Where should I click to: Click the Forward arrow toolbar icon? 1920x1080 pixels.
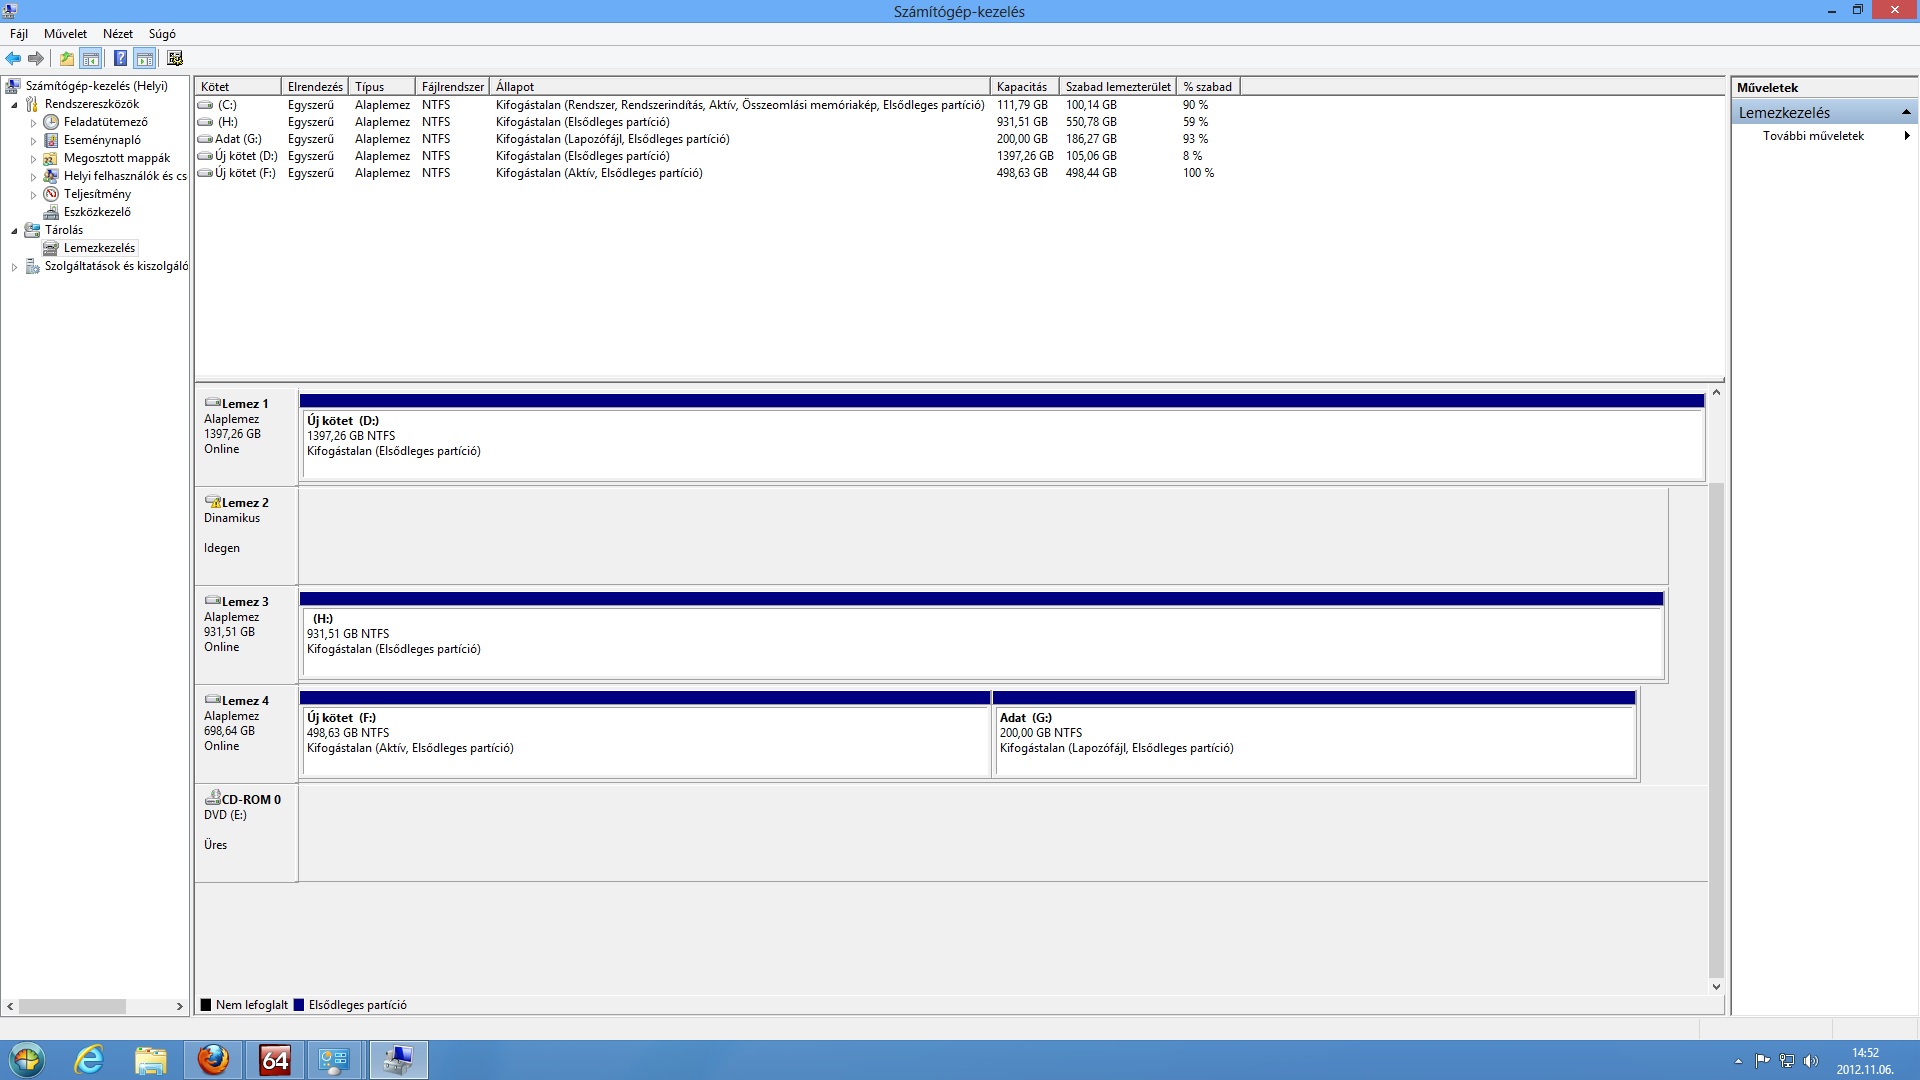point(36,58)
